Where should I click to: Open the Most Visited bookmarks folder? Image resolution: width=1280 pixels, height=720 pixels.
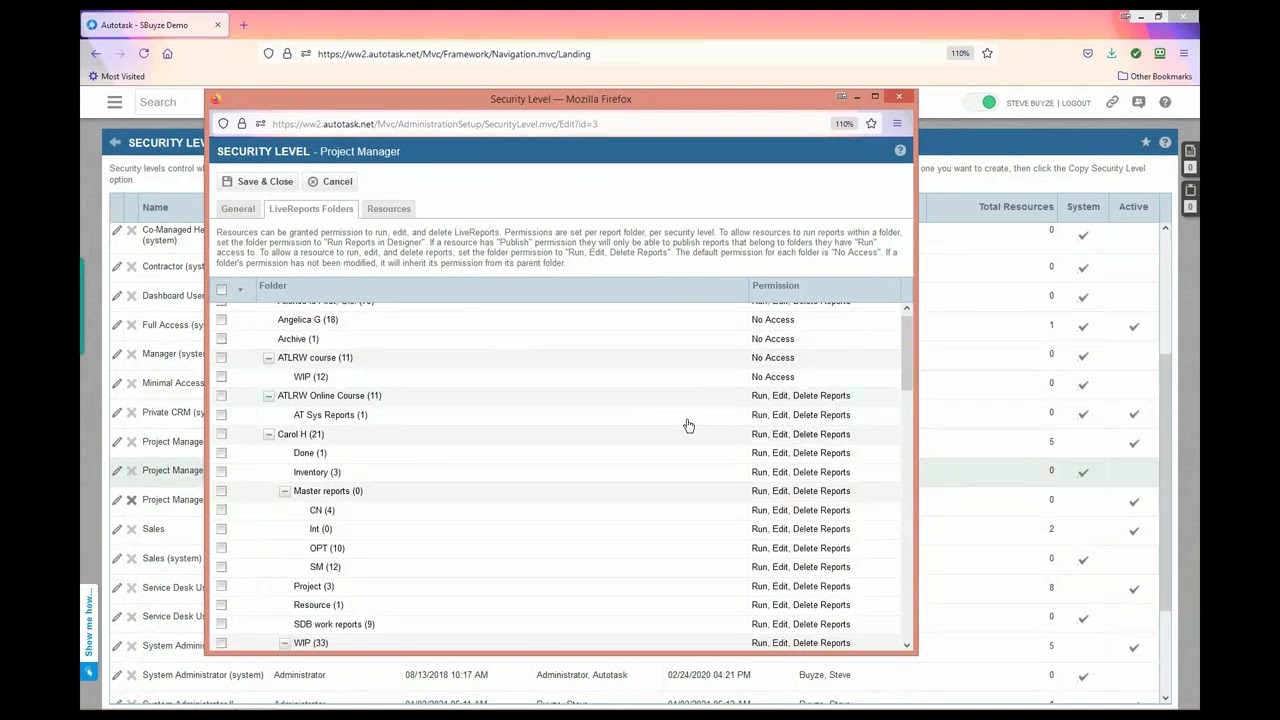(x=116, y=76)
